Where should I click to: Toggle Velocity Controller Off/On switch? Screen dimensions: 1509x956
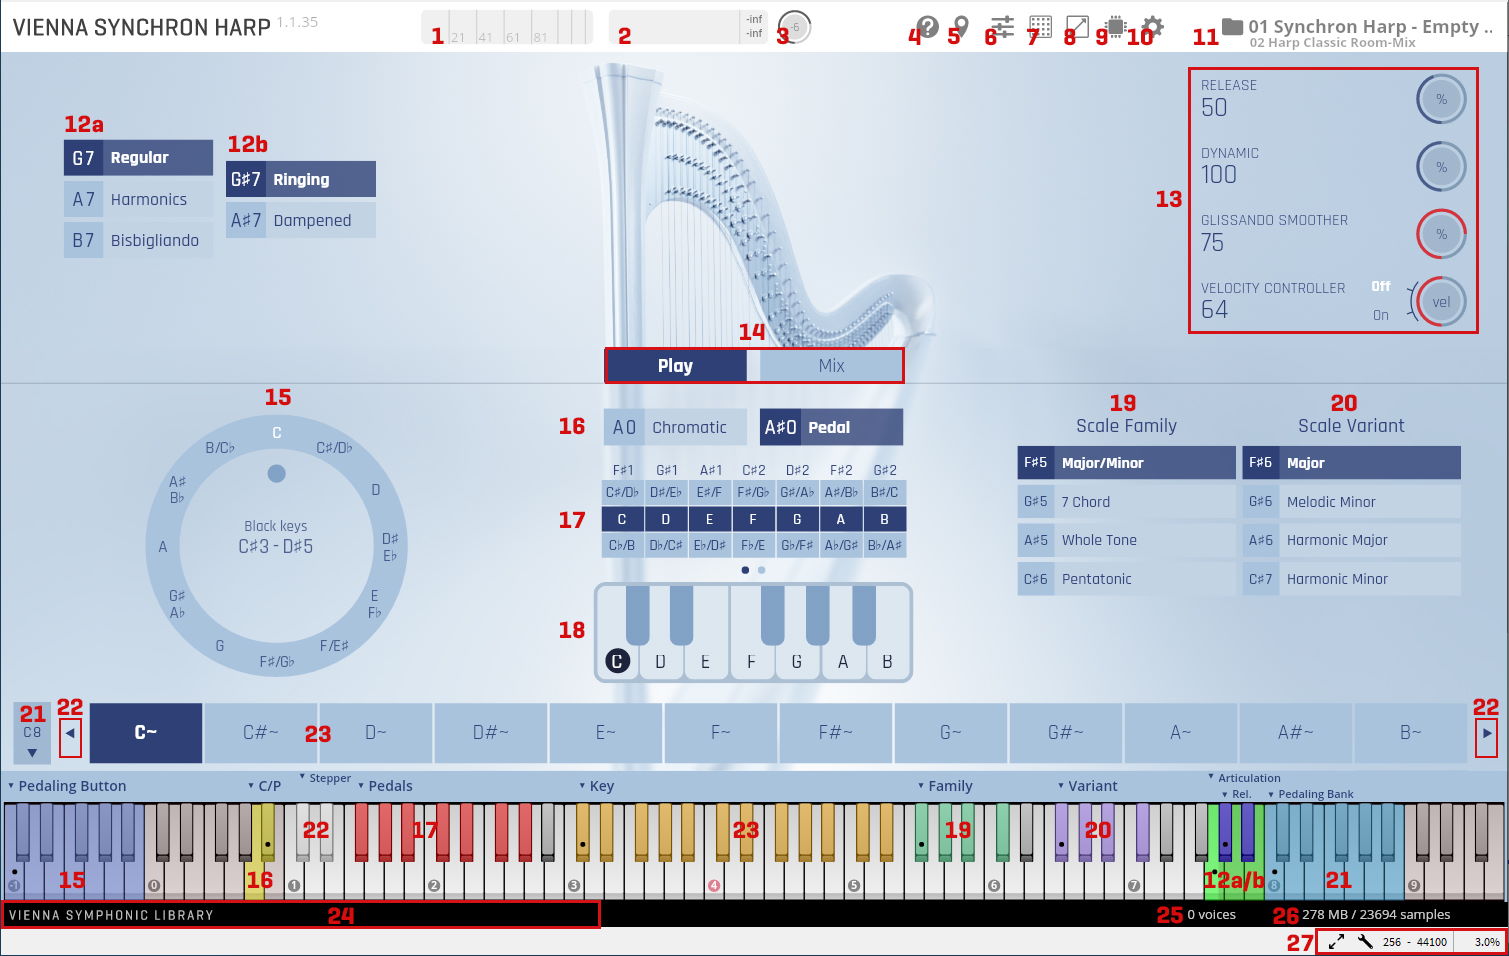(x=1381, y=300)
